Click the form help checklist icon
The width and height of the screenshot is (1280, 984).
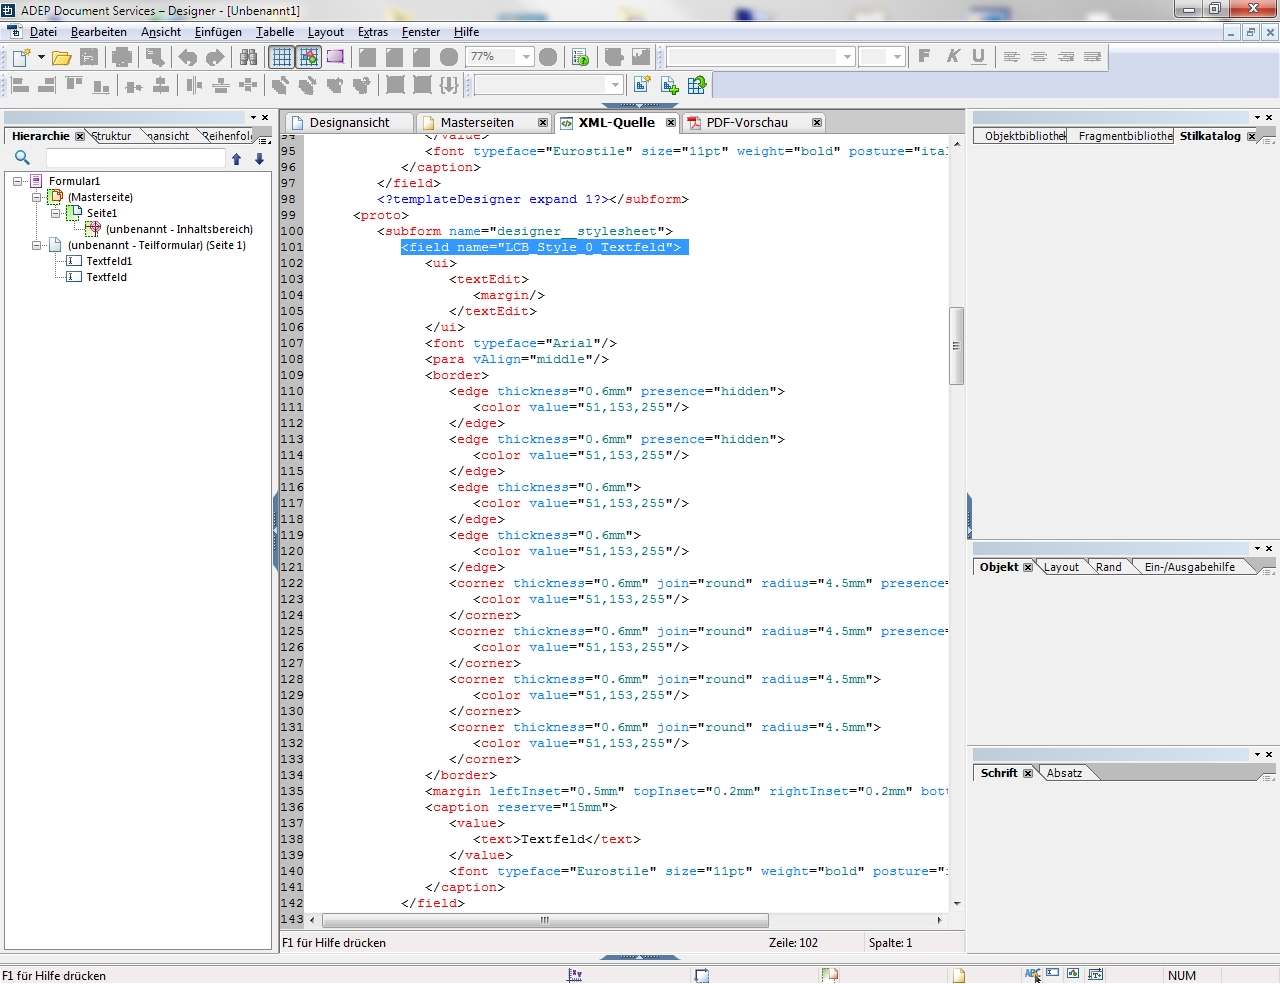[x=580, y=57]
